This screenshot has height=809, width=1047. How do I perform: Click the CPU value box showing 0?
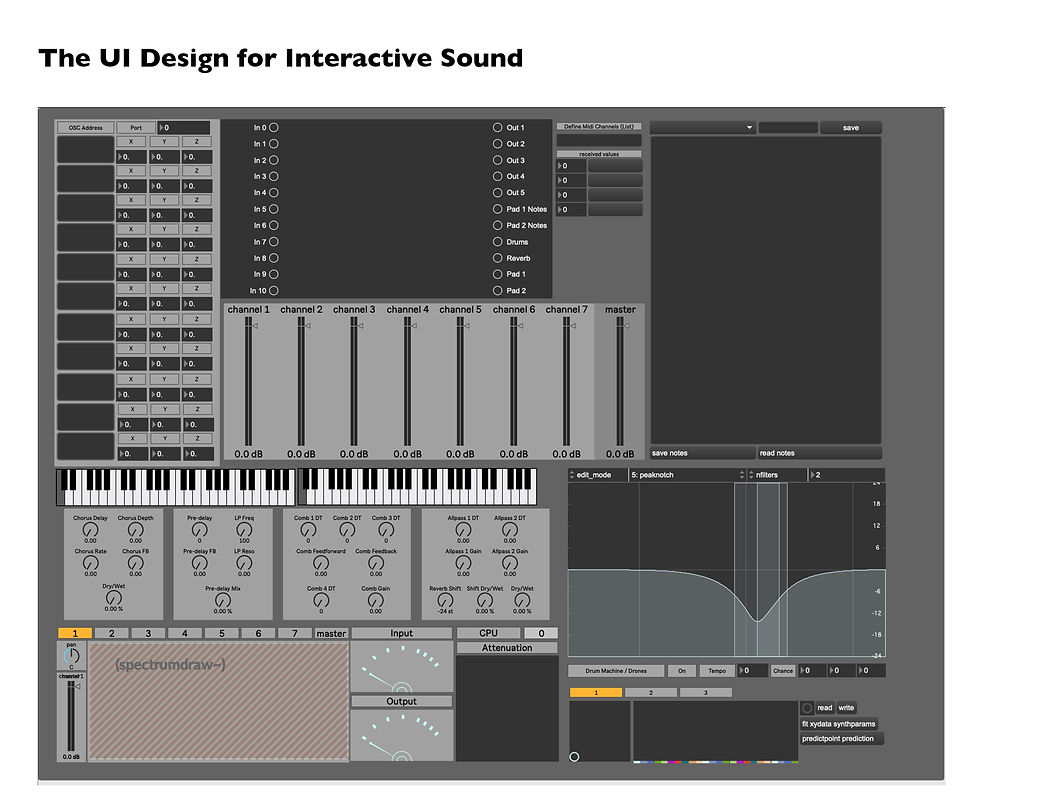coord(541,633)
